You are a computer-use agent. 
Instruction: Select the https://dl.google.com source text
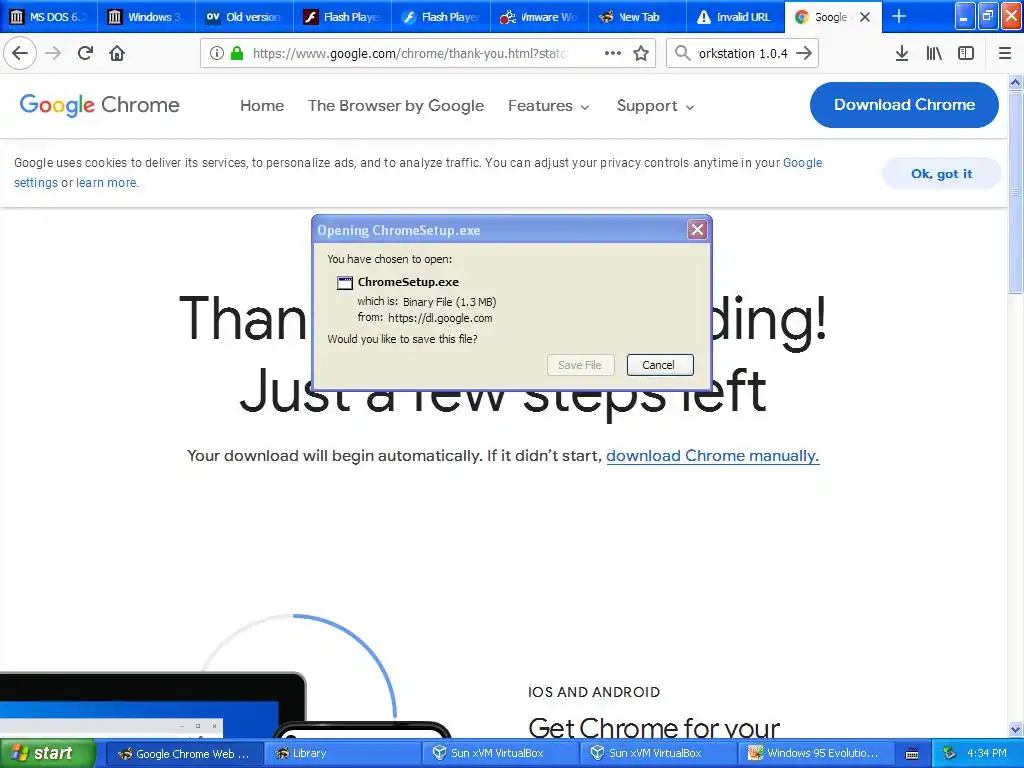click(440, 318)
